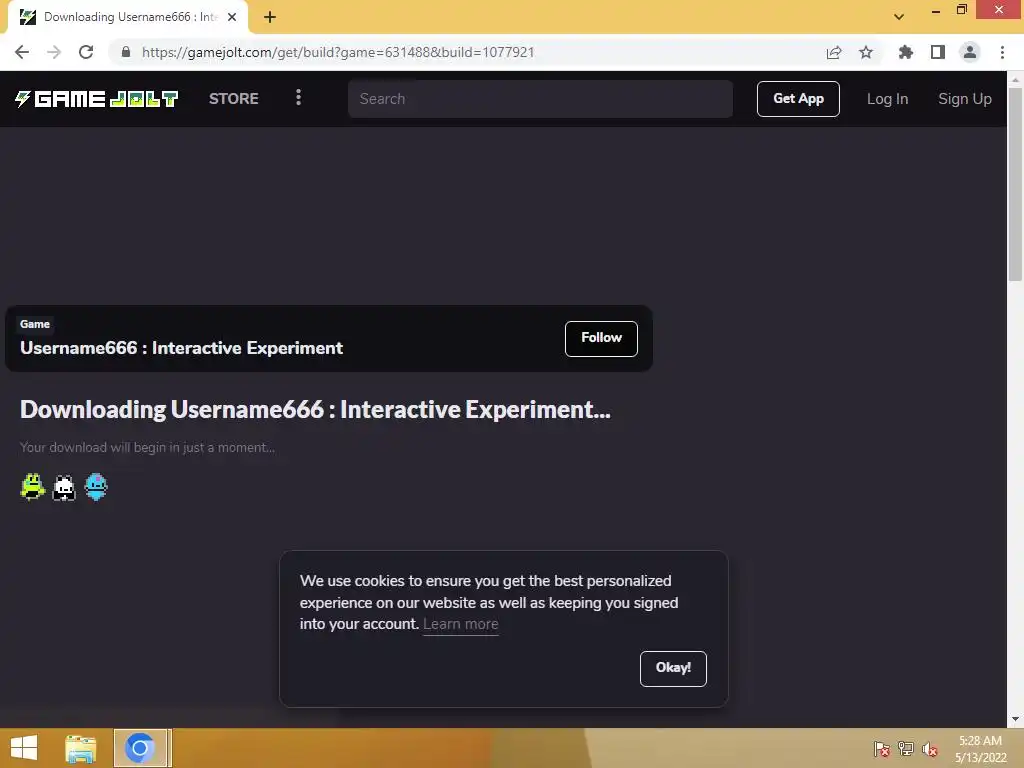Click the page vertical scrollbar thumb

coord(1015,184)
